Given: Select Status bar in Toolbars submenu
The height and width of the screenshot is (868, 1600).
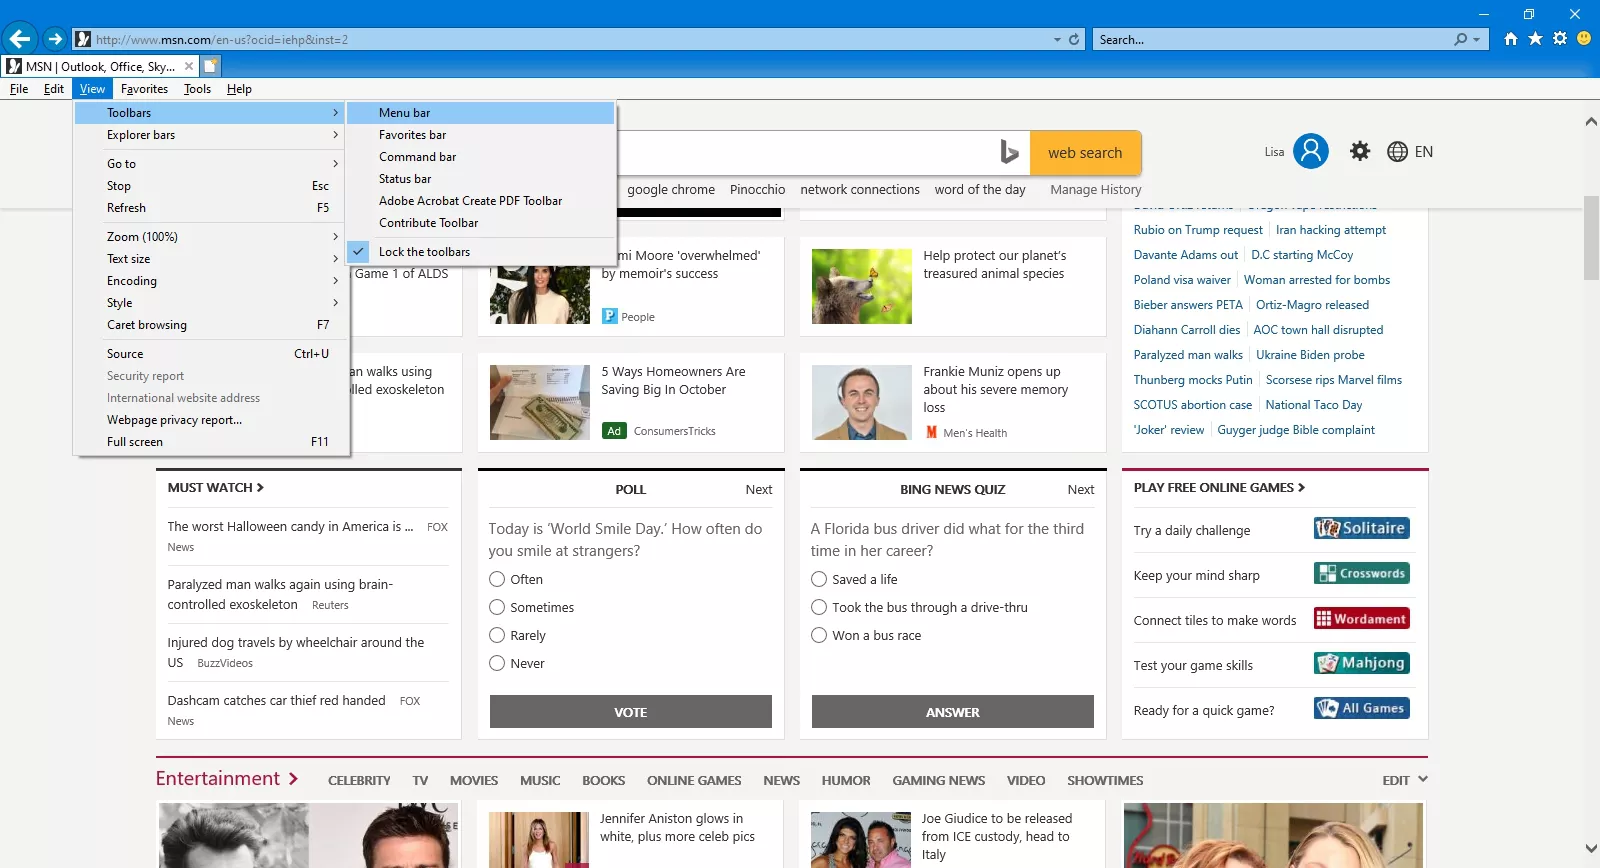Looking at the screenshot, I should (x=405, y=179).
